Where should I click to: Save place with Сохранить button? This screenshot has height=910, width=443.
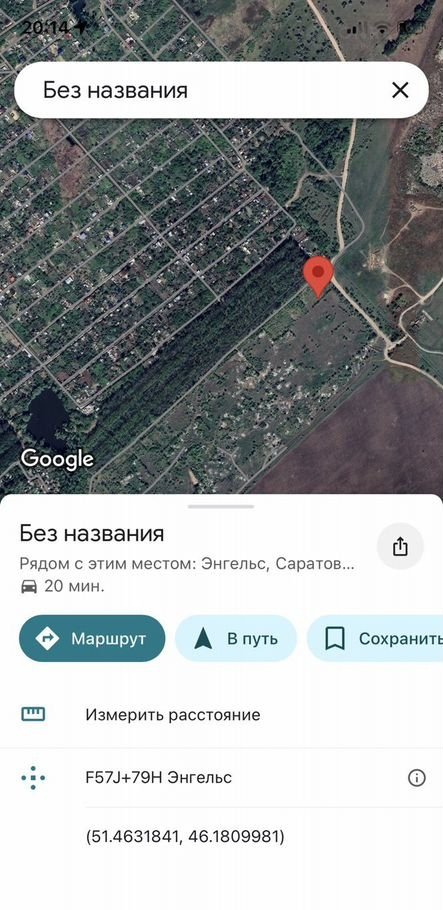click(375, 638)
